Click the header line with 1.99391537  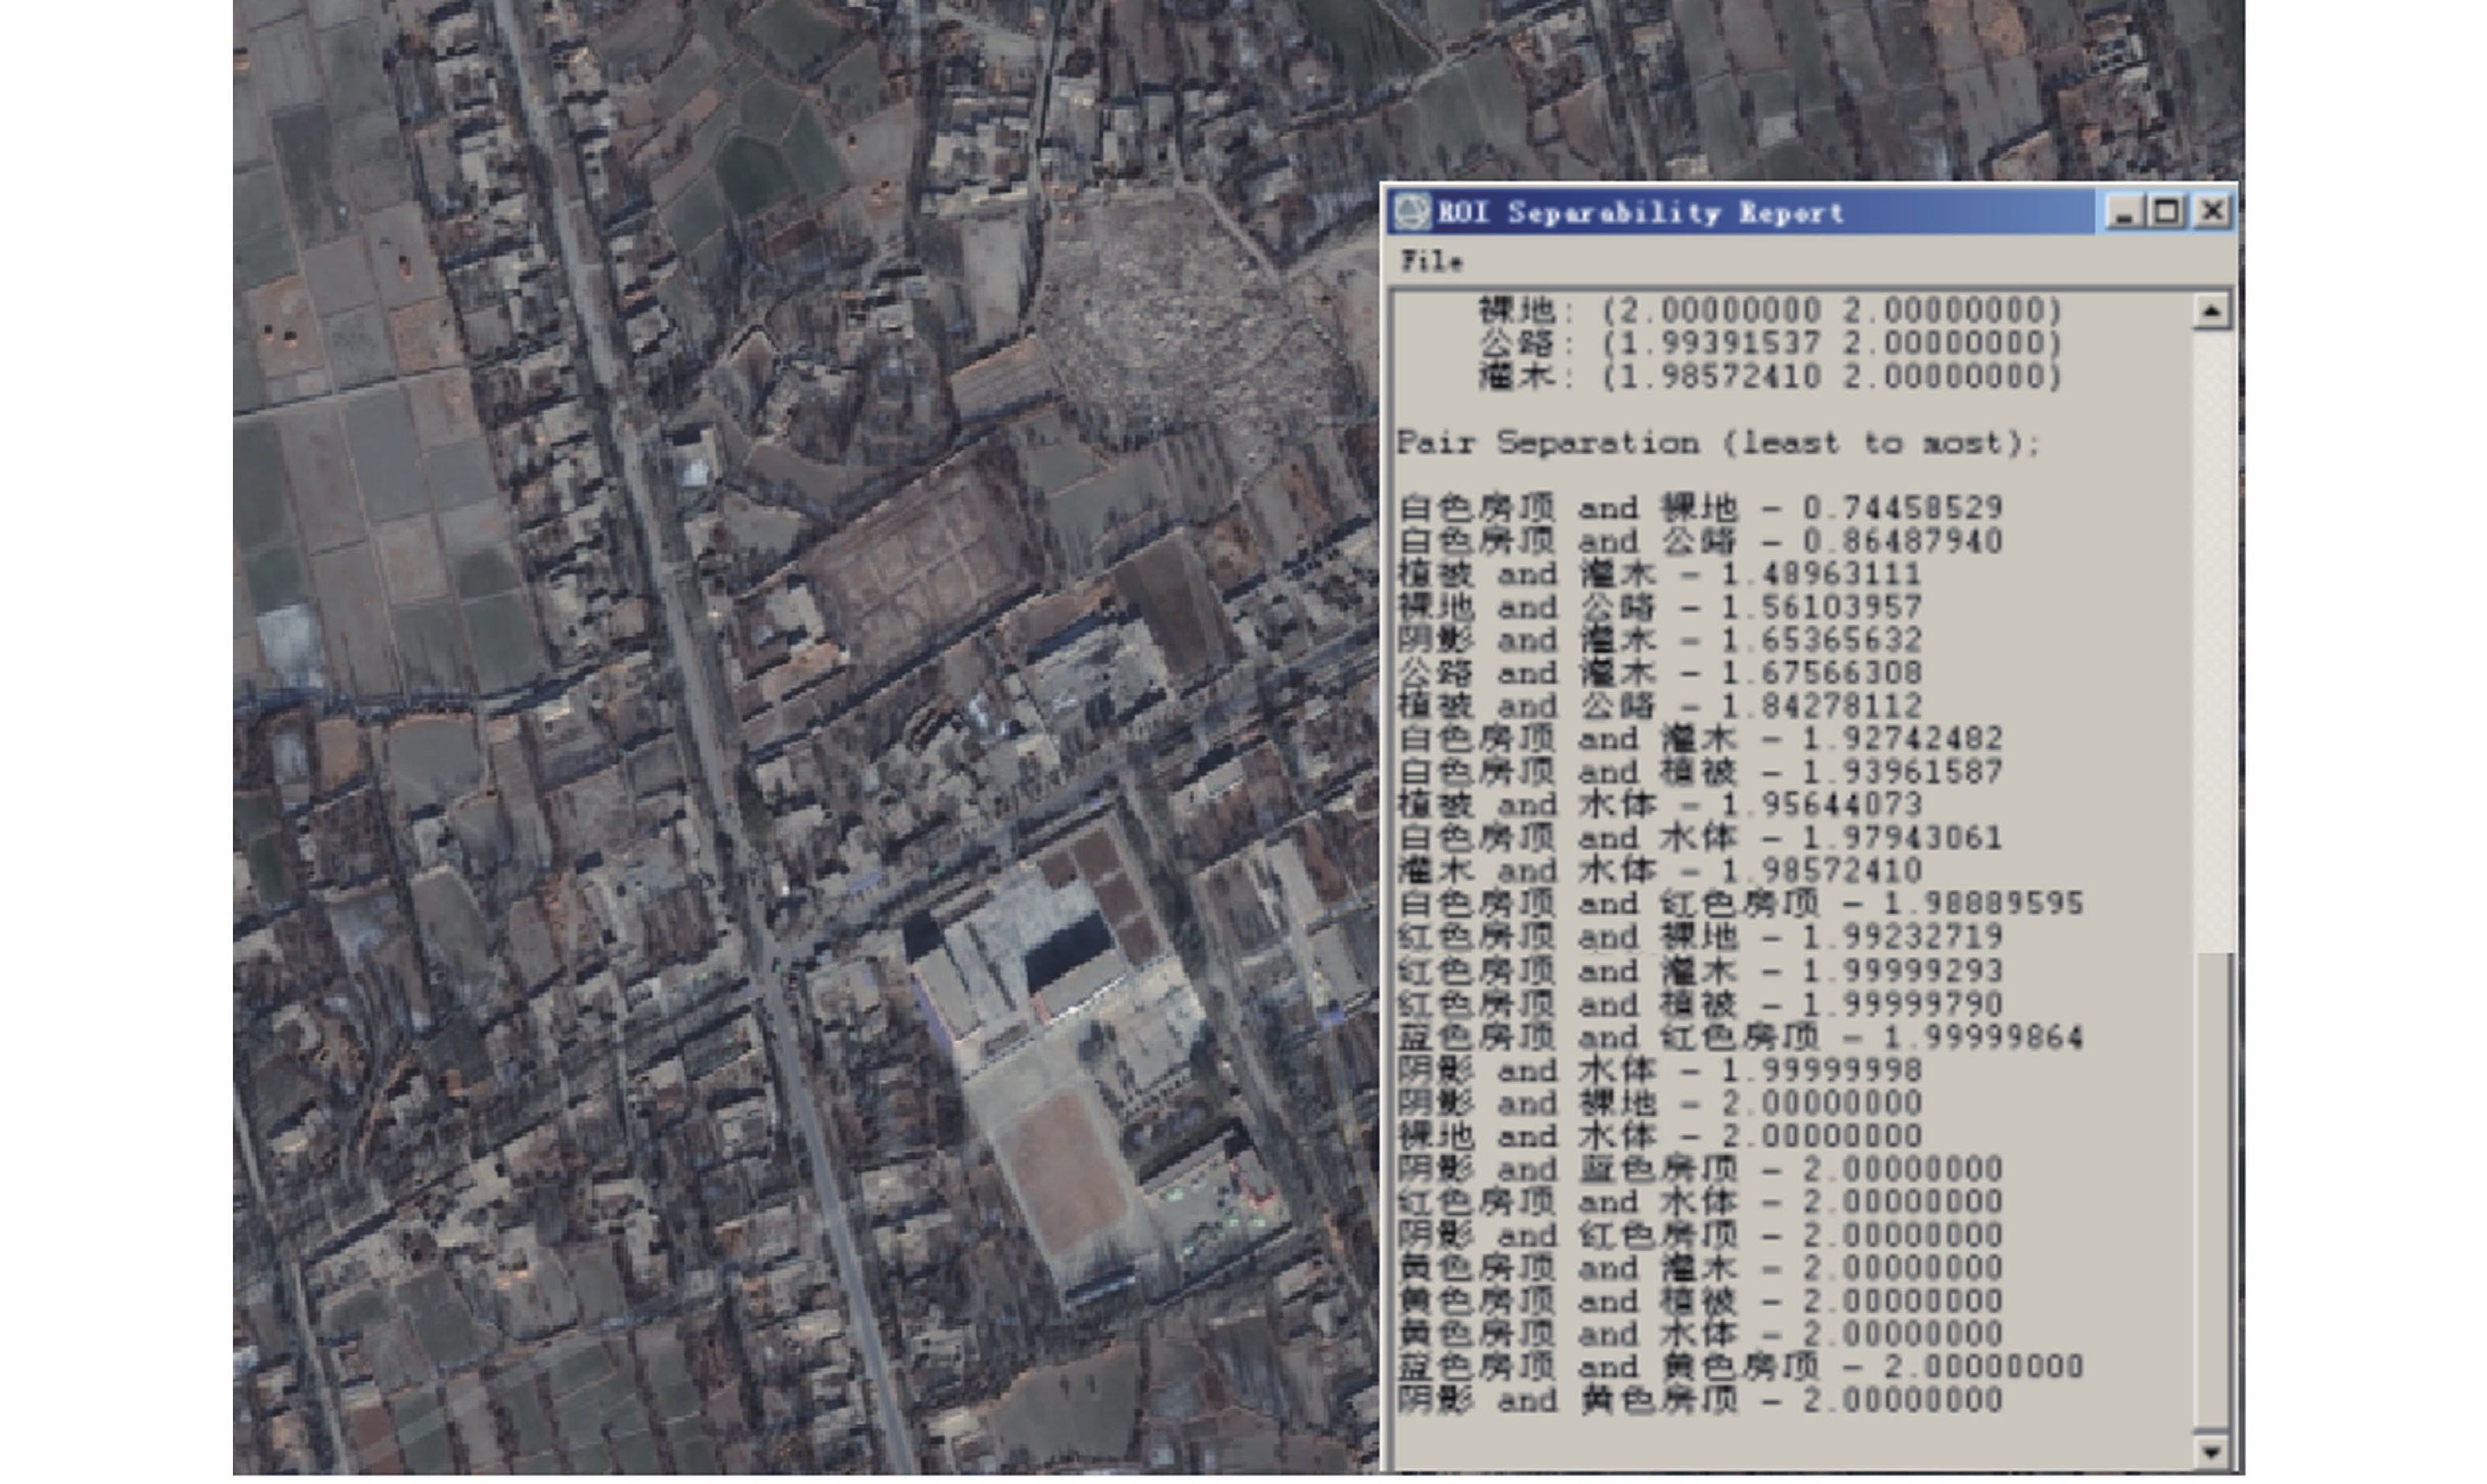click(x=1770, y=344)
